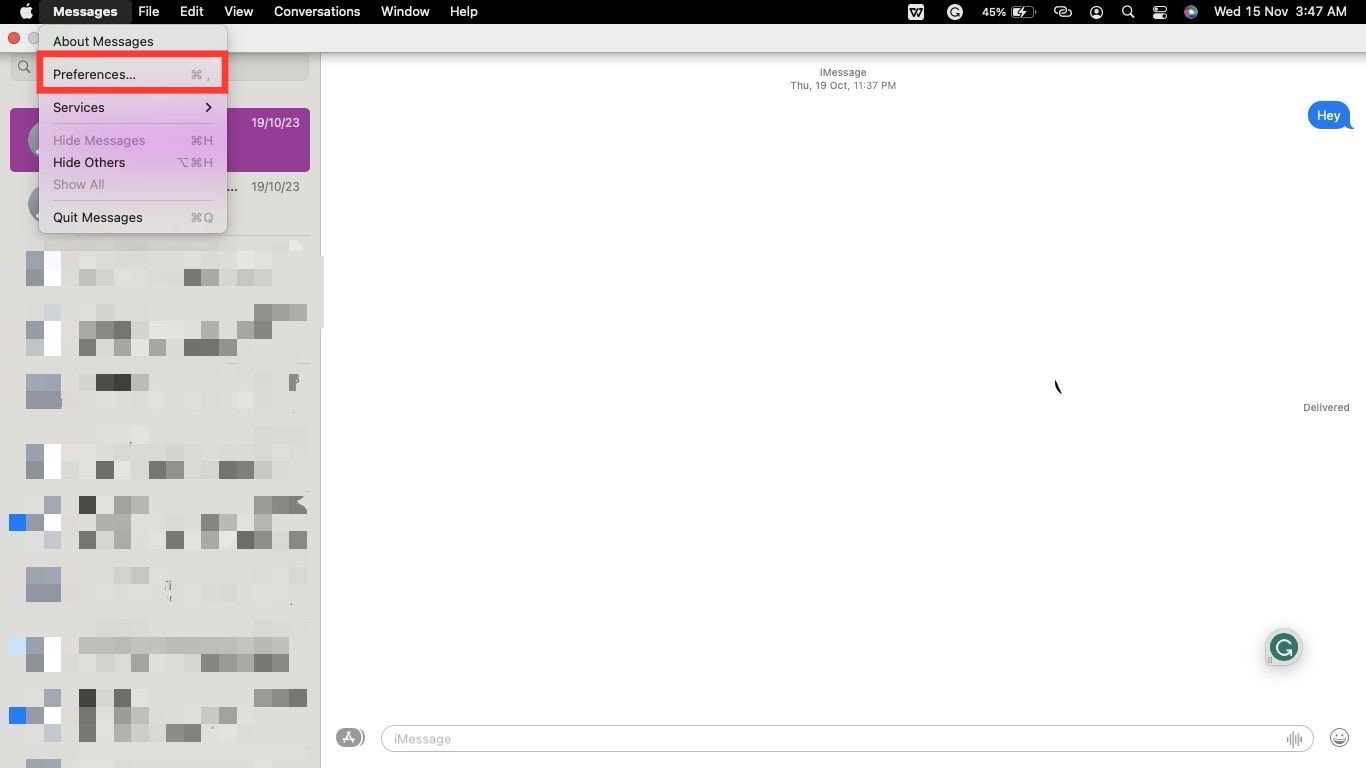1366x768 pixels.
Task: Open date and time Wed 15 Nov
Action: coord(1280,12)
